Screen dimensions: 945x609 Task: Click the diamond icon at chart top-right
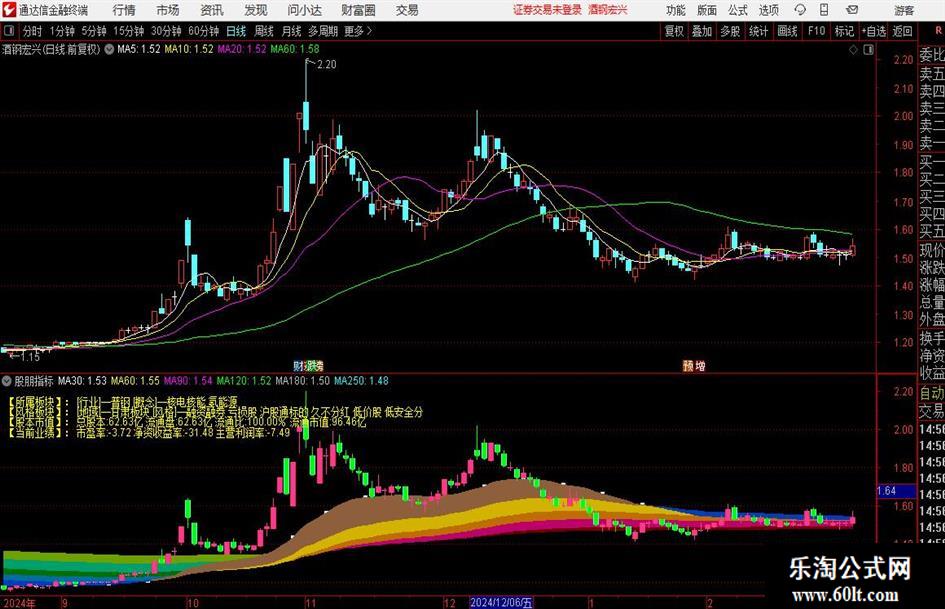point(853,50)
